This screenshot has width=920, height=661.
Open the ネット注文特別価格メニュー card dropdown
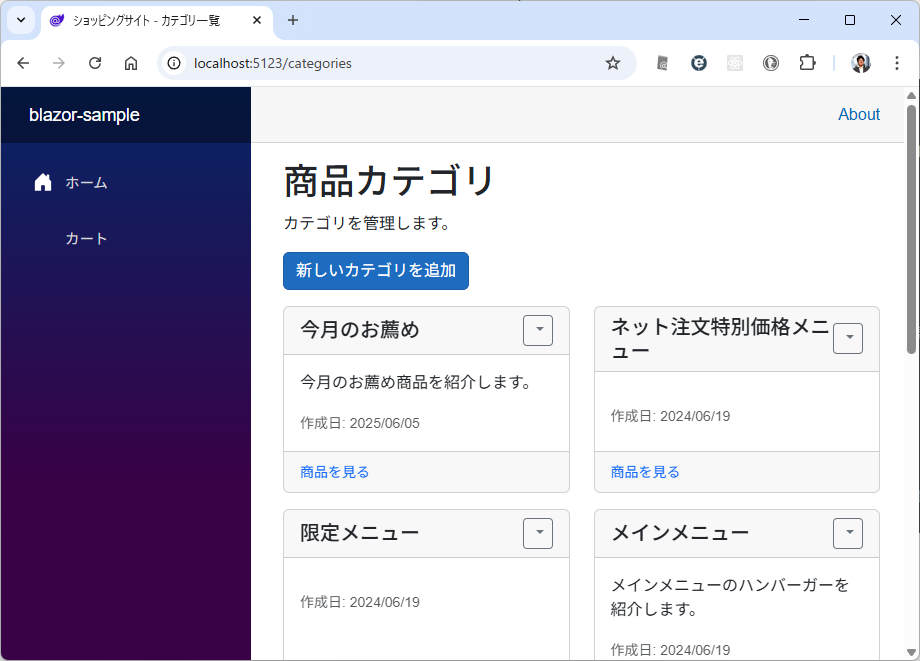848,338
